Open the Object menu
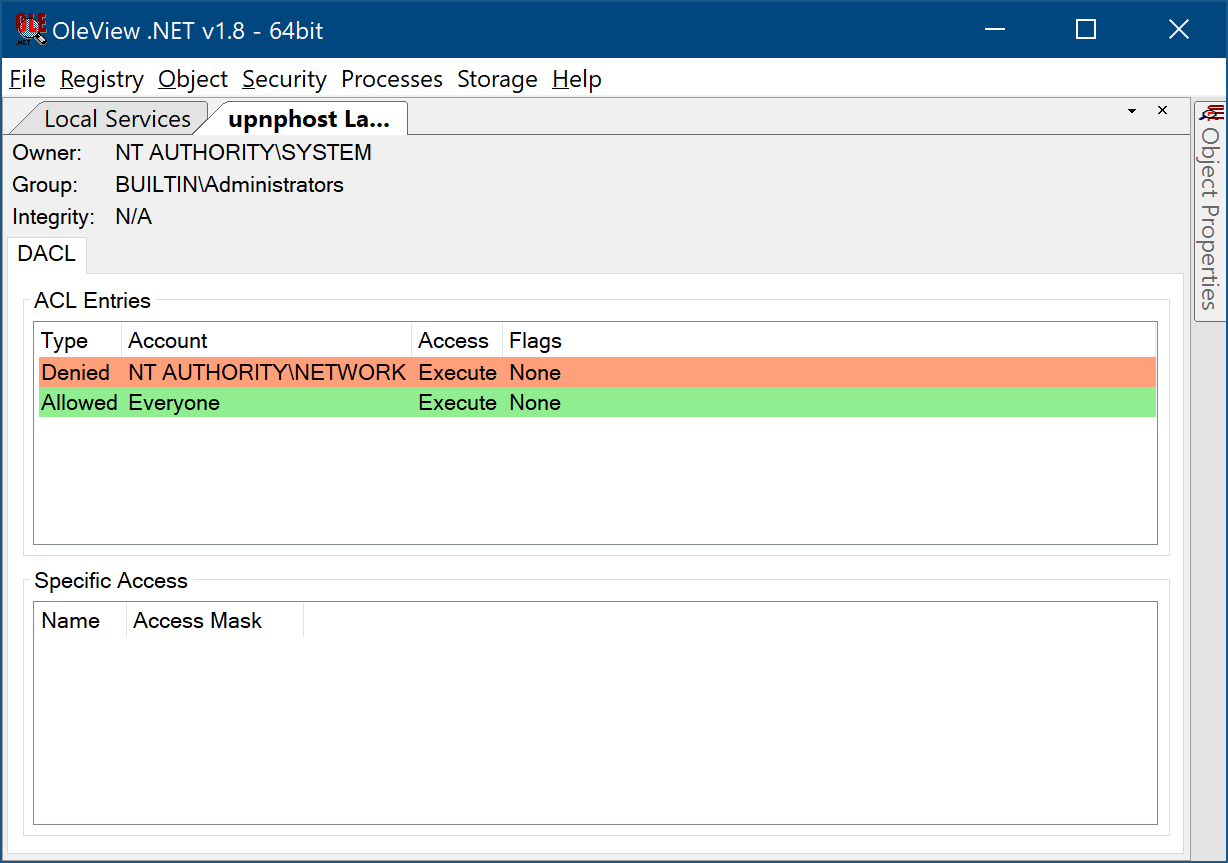Screen dimensions: 1228x863 pos(193,79)
